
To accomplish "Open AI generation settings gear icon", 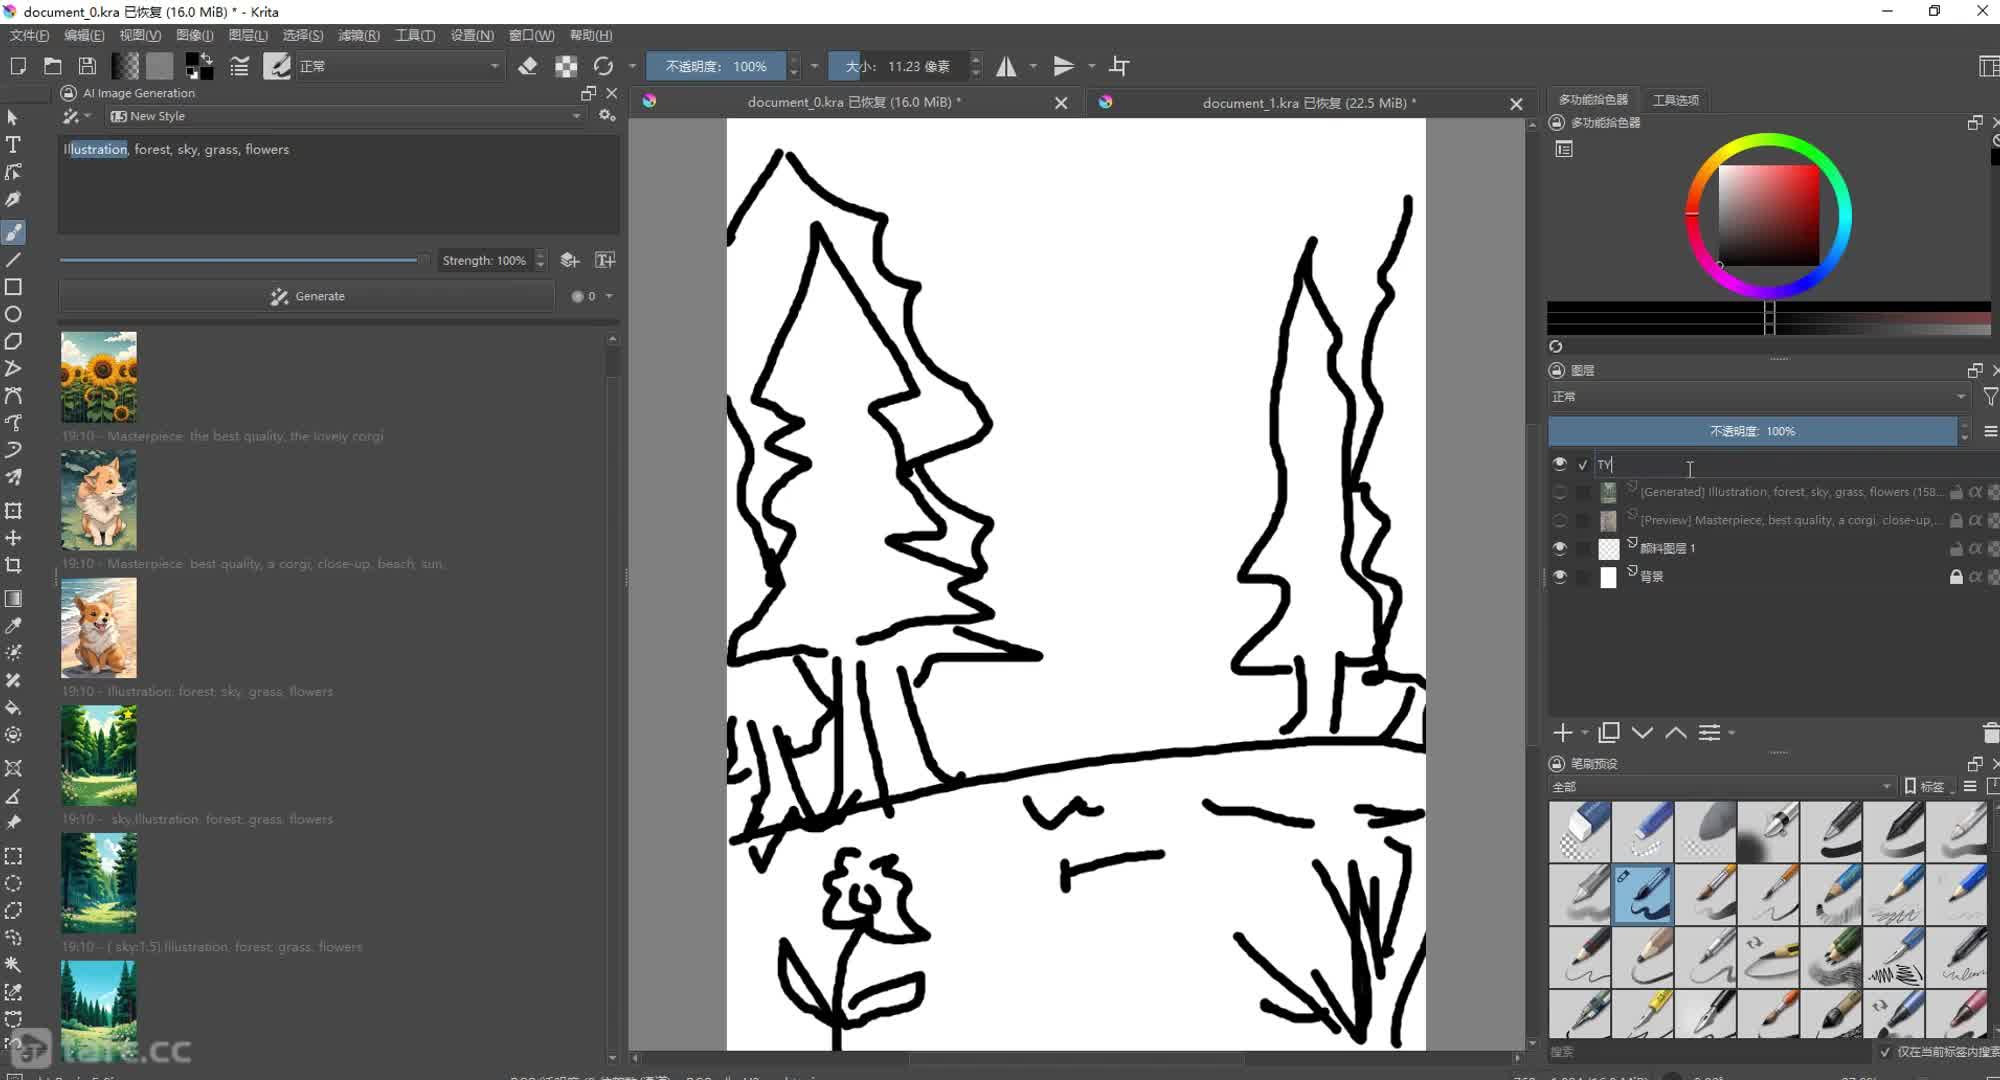I will 607,116.
